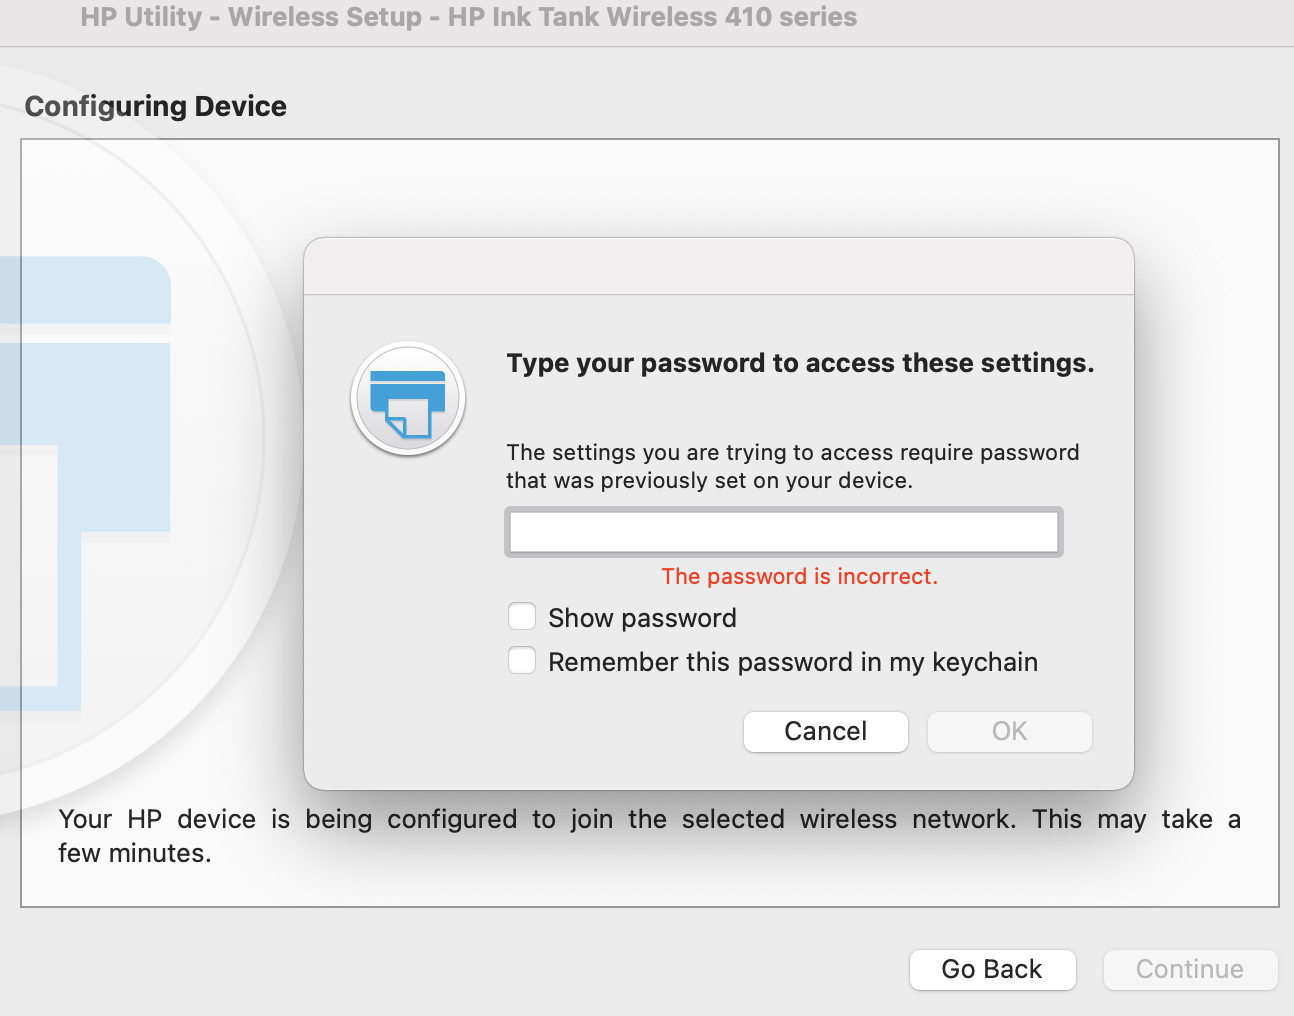The height and width of the screenshot is (1016, 1294).
Task: Click the 'Type your password' dialog heading
Action: (x=800, y=363)
